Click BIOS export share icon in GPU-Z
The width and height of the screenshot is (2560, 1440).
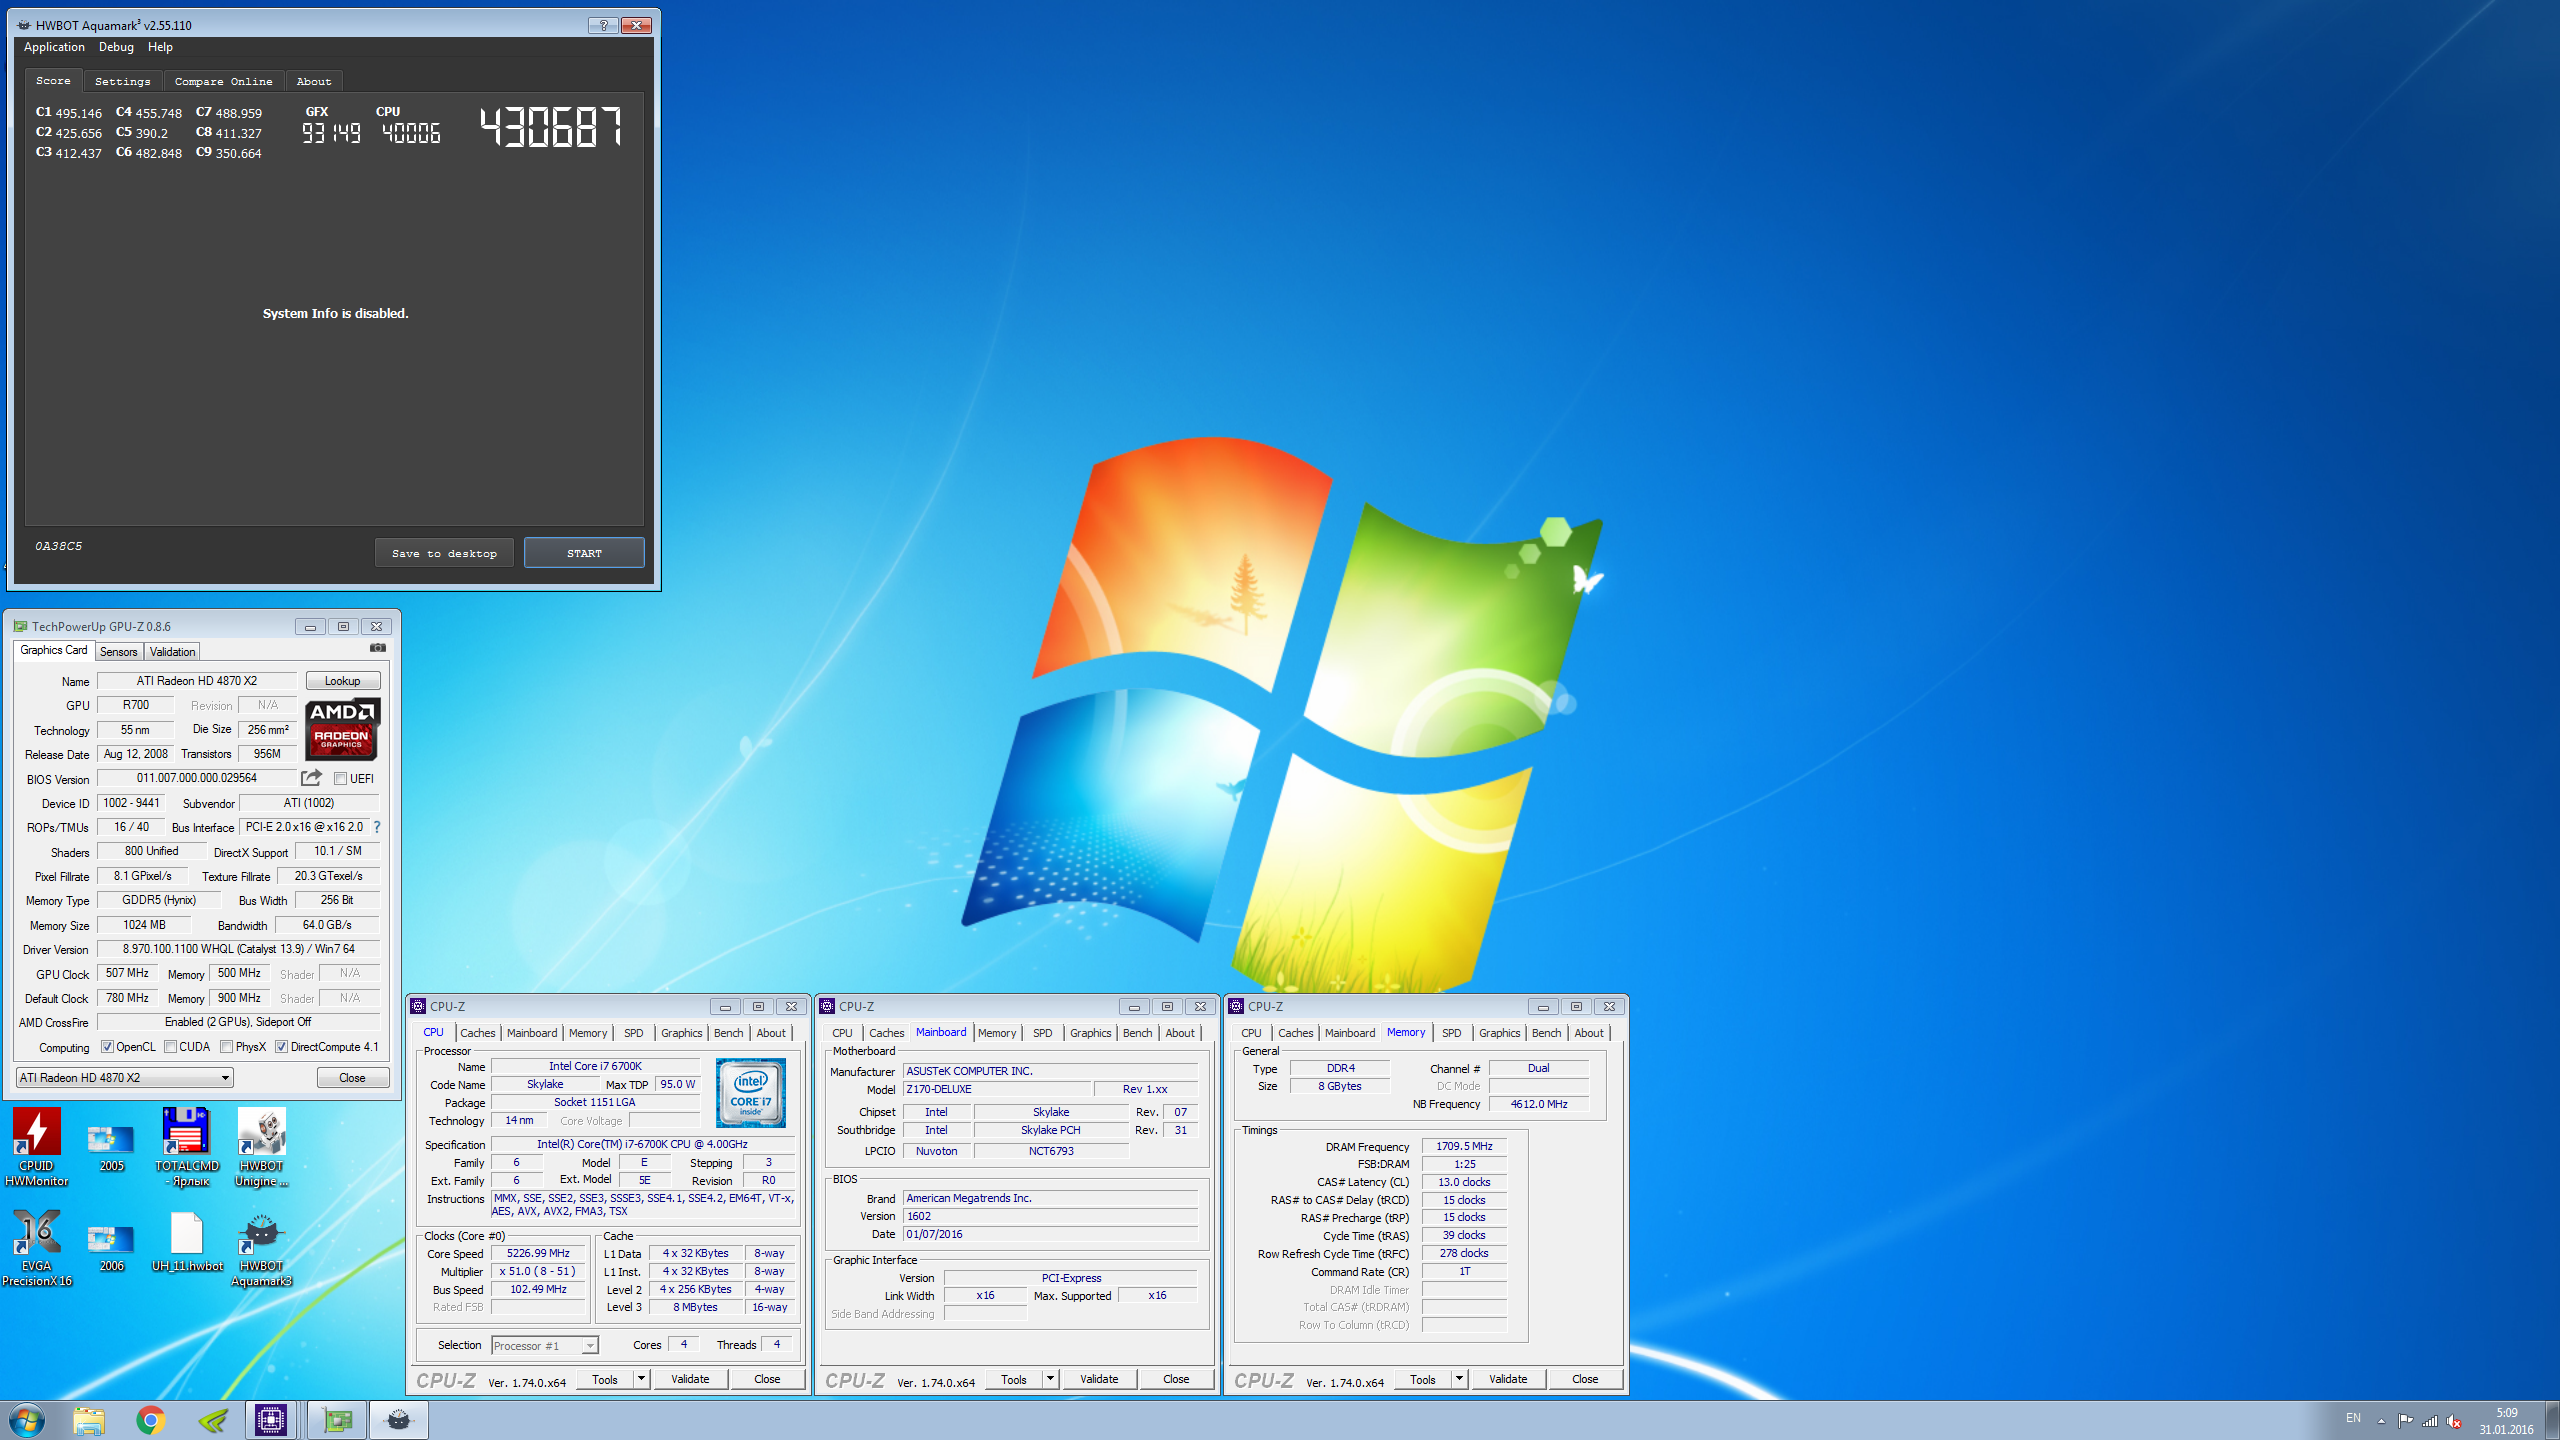pos(312,777)
